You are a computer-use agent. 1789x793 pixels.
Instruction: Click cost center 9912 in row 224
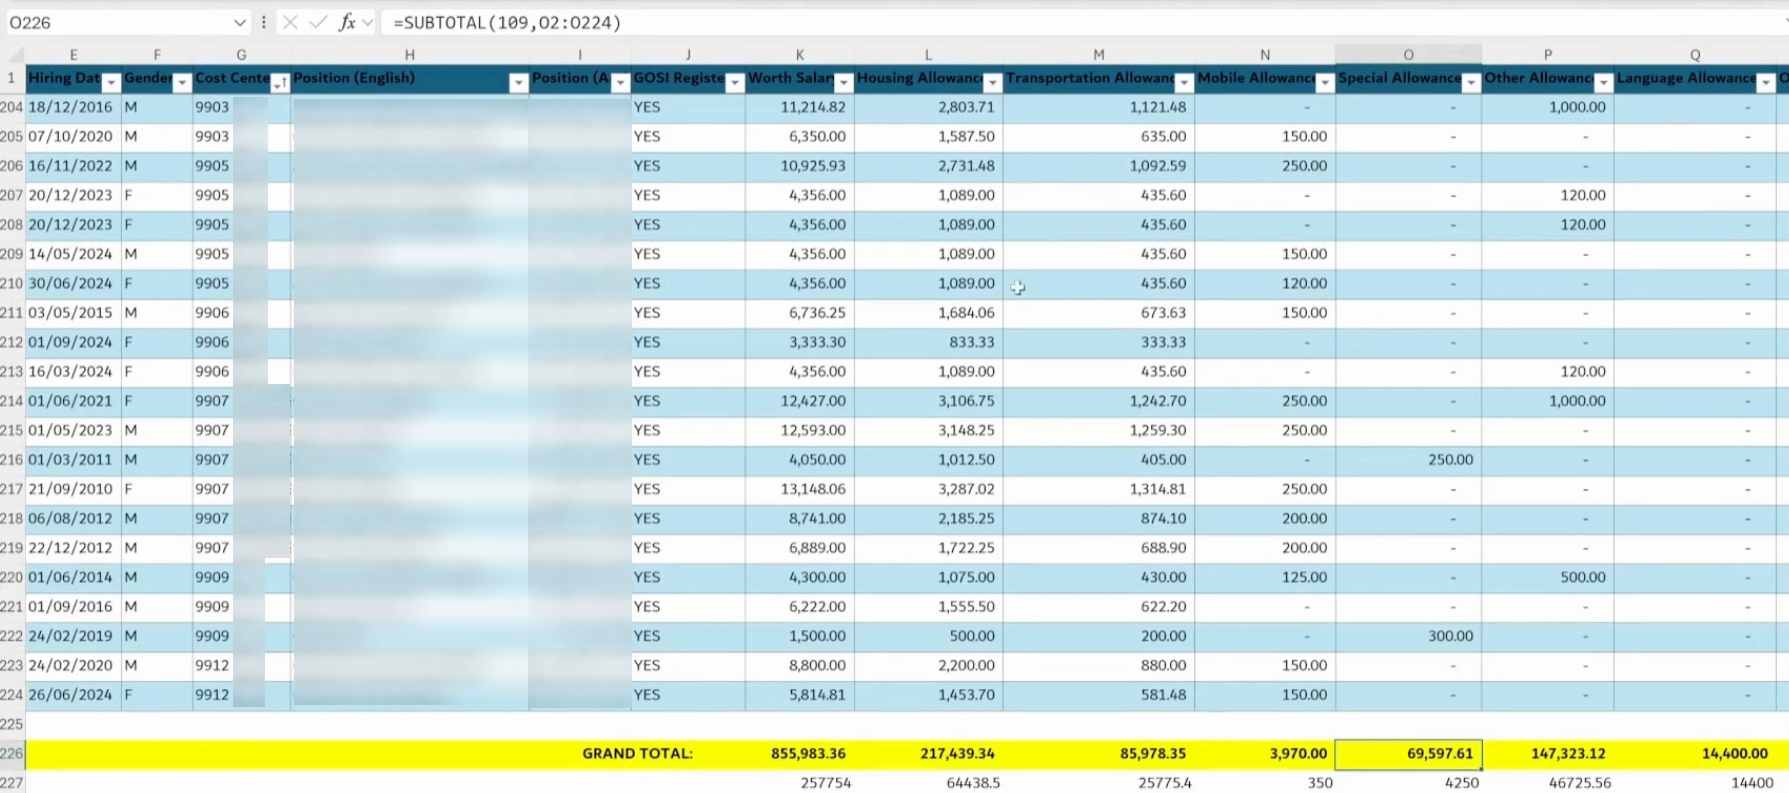212,695
